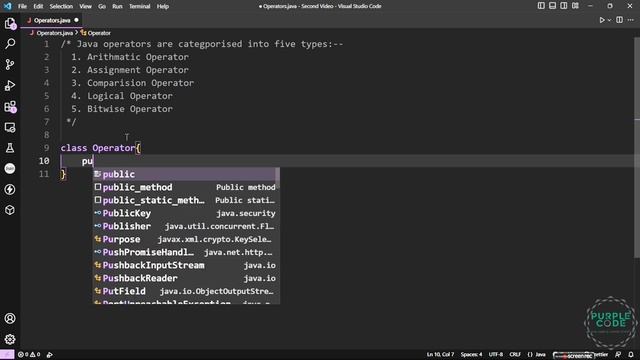Image resolution: width=640 pixels, height=360 pixels.
Task: Split the editor to the right
Action: point(619,20)
